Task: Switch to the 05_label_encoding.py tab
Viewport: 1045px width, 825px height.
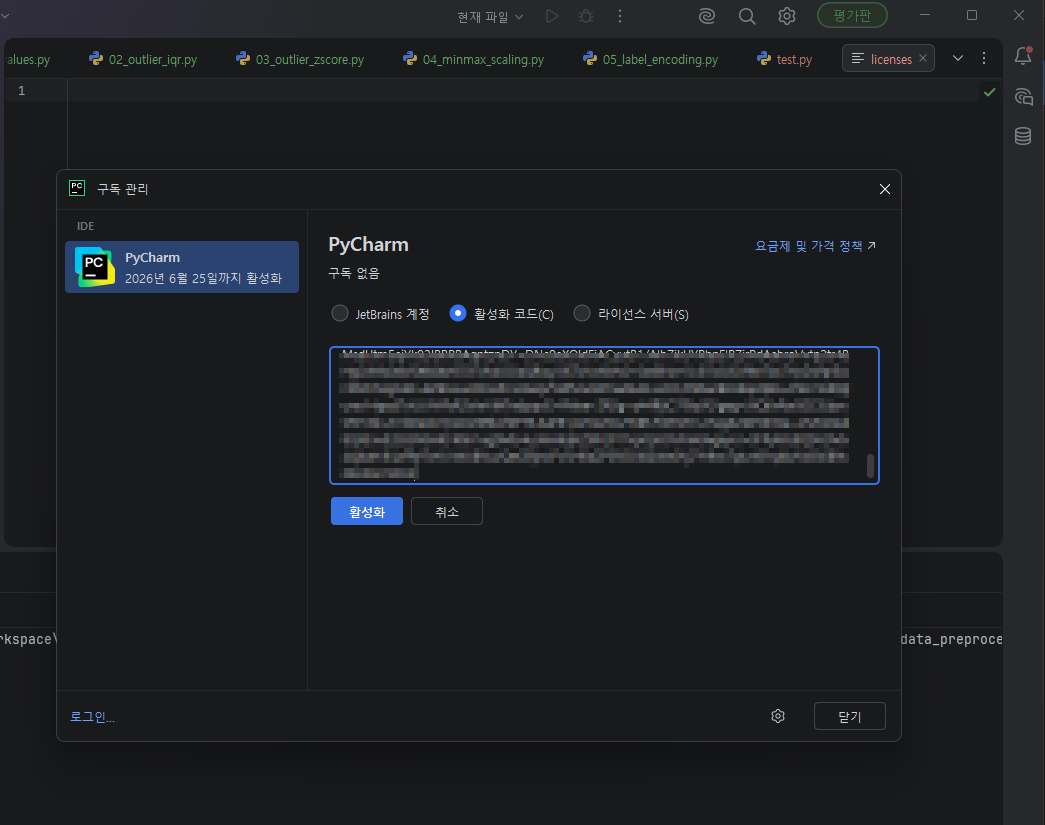Action: (650, 59)
